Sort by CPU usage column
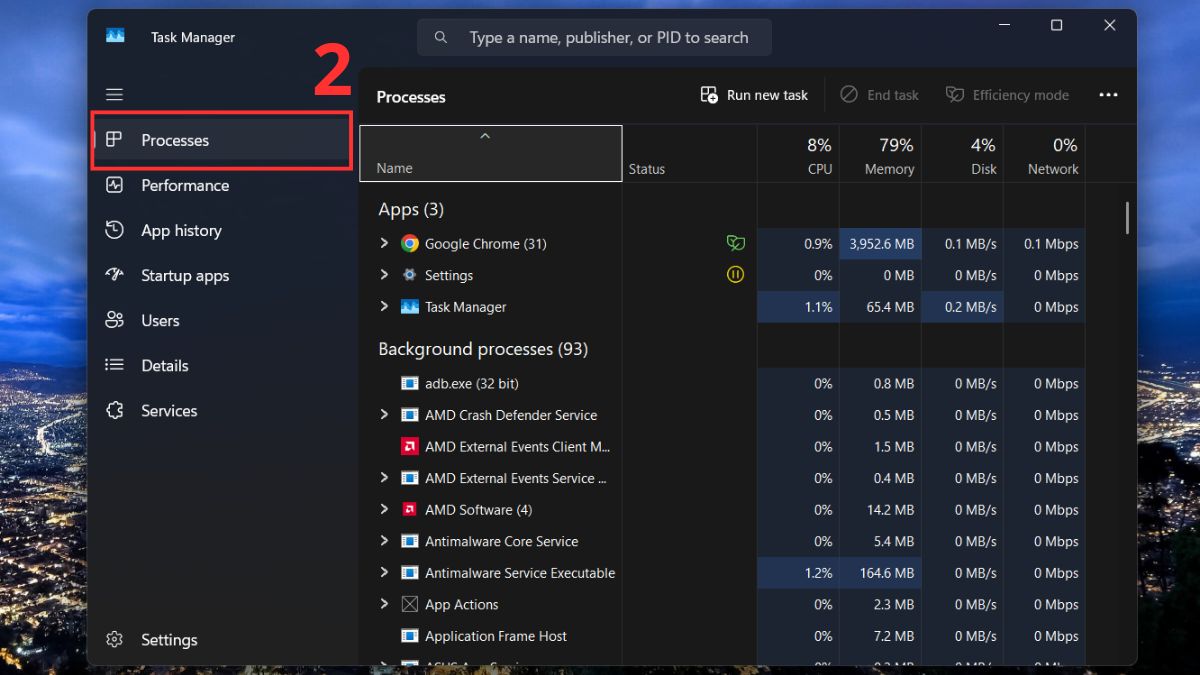1200x675 pixels. point(798,153)
